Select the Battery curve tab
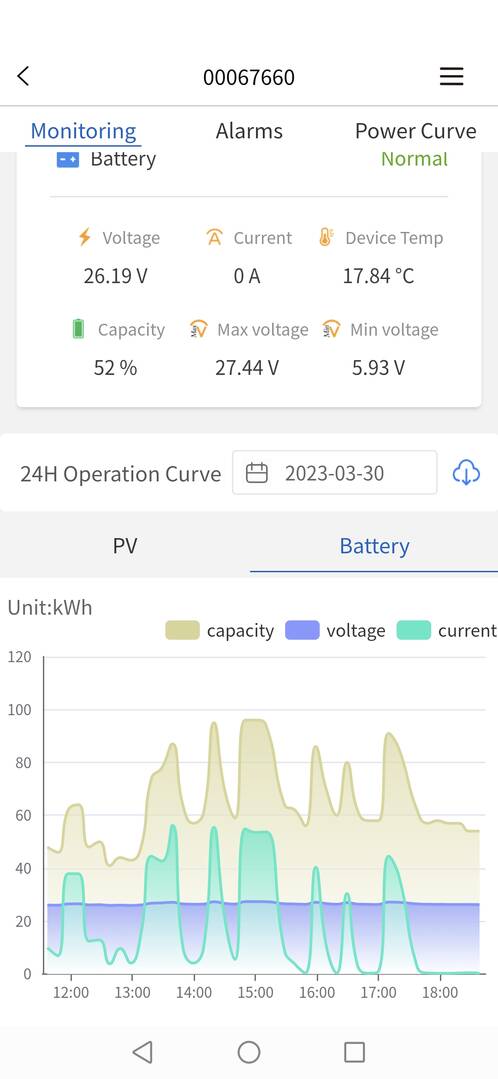 coord(374,546)
